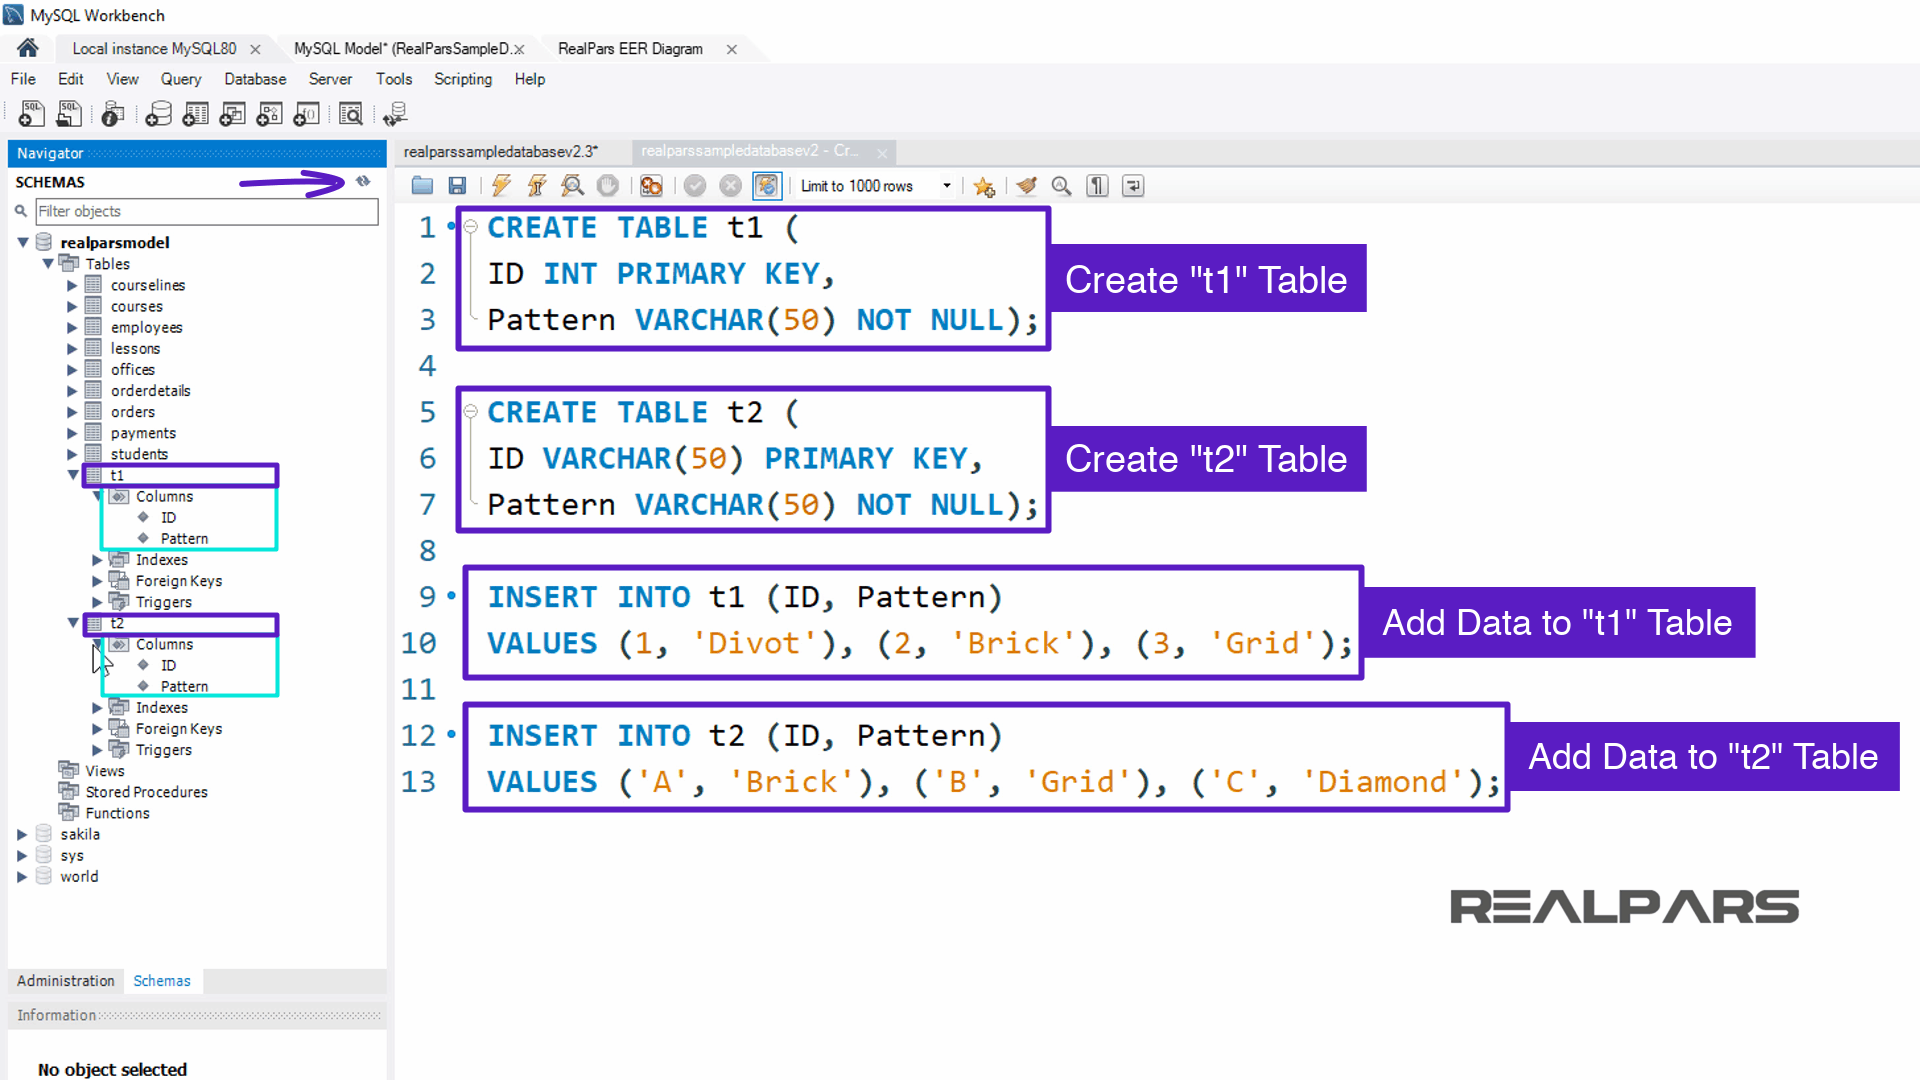The height and width of the screenshot is (1080, 1920).
Task: Switch to realparssampledatabasev2 query tab
Action: (x=749, y=151)
